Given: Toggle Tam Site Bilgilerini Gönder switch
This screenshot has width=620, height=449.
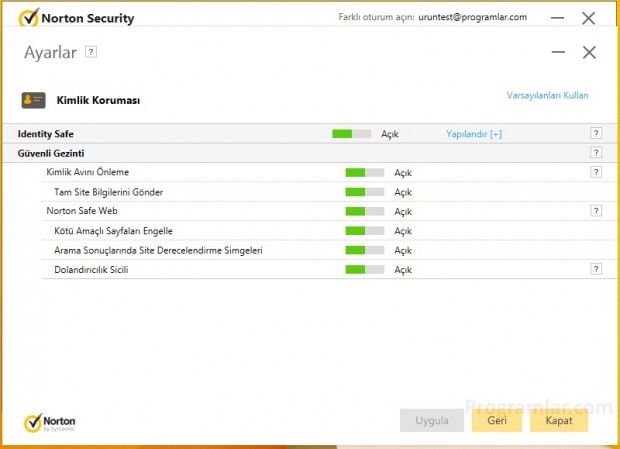Looking at the screenshot, I should click(x=365, y=192).
